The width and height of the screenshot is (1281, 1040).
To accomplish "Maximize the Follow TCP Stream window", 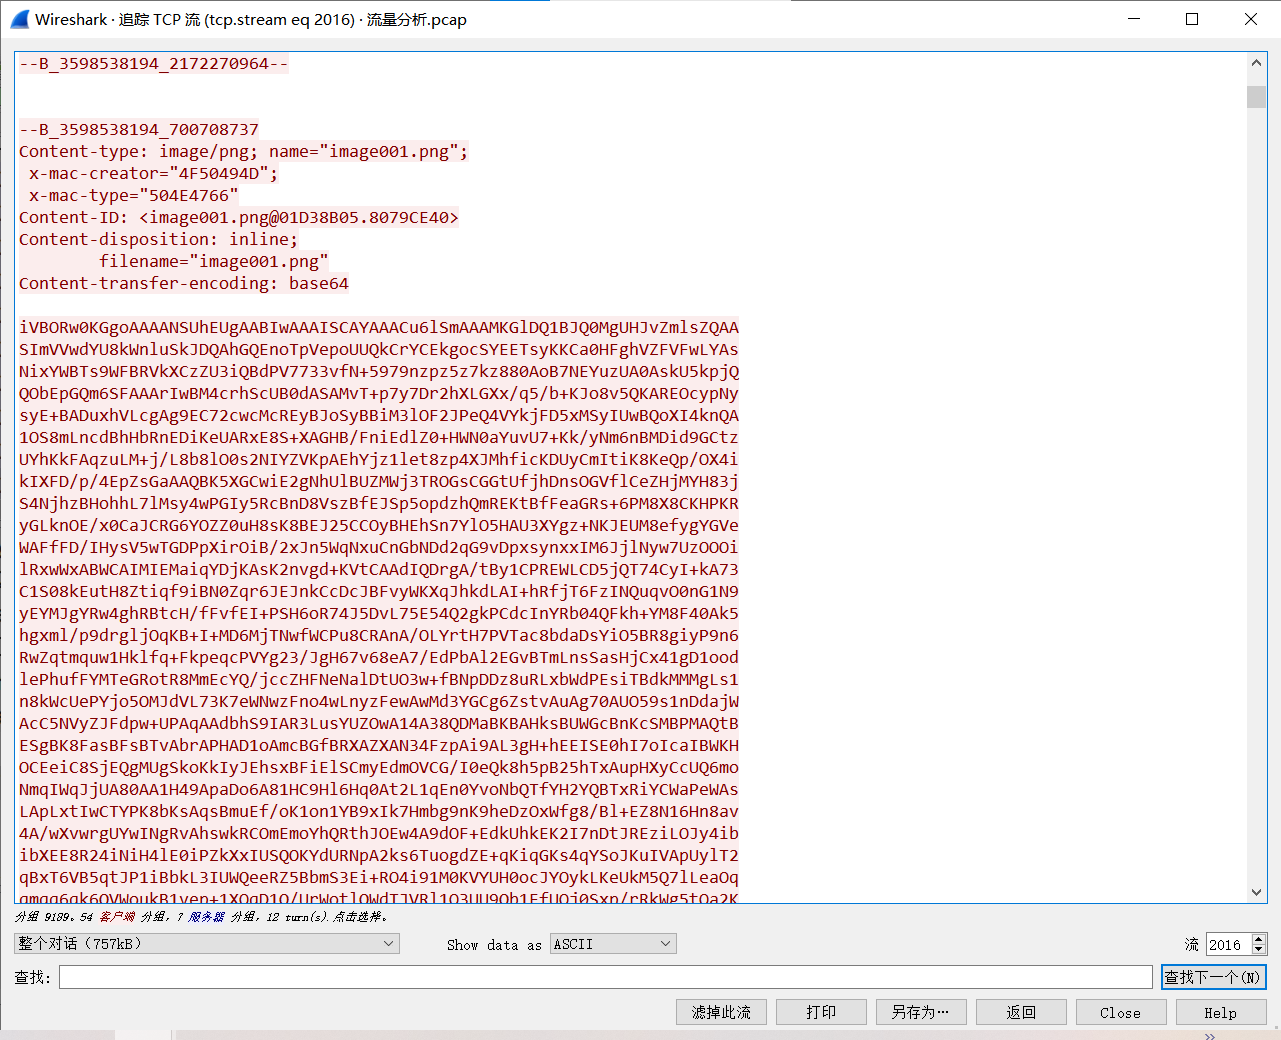I will point(1192,19).
